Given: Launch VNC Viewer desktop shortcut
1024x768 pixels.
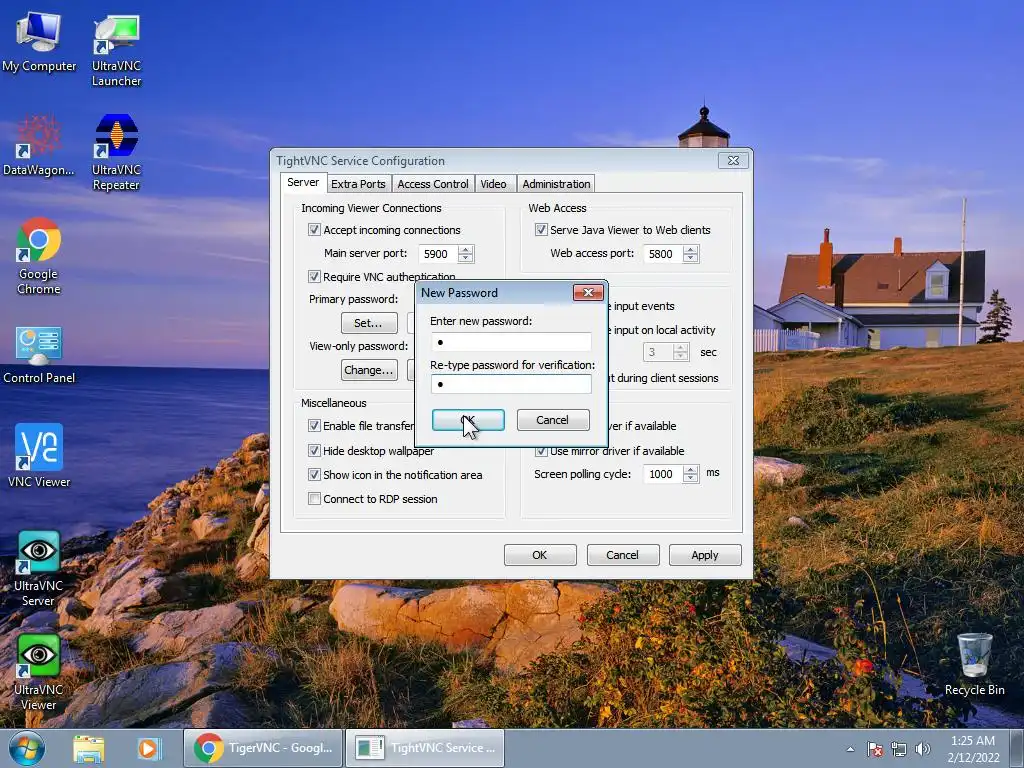Looking at the screenshot, I should [39, 456].
